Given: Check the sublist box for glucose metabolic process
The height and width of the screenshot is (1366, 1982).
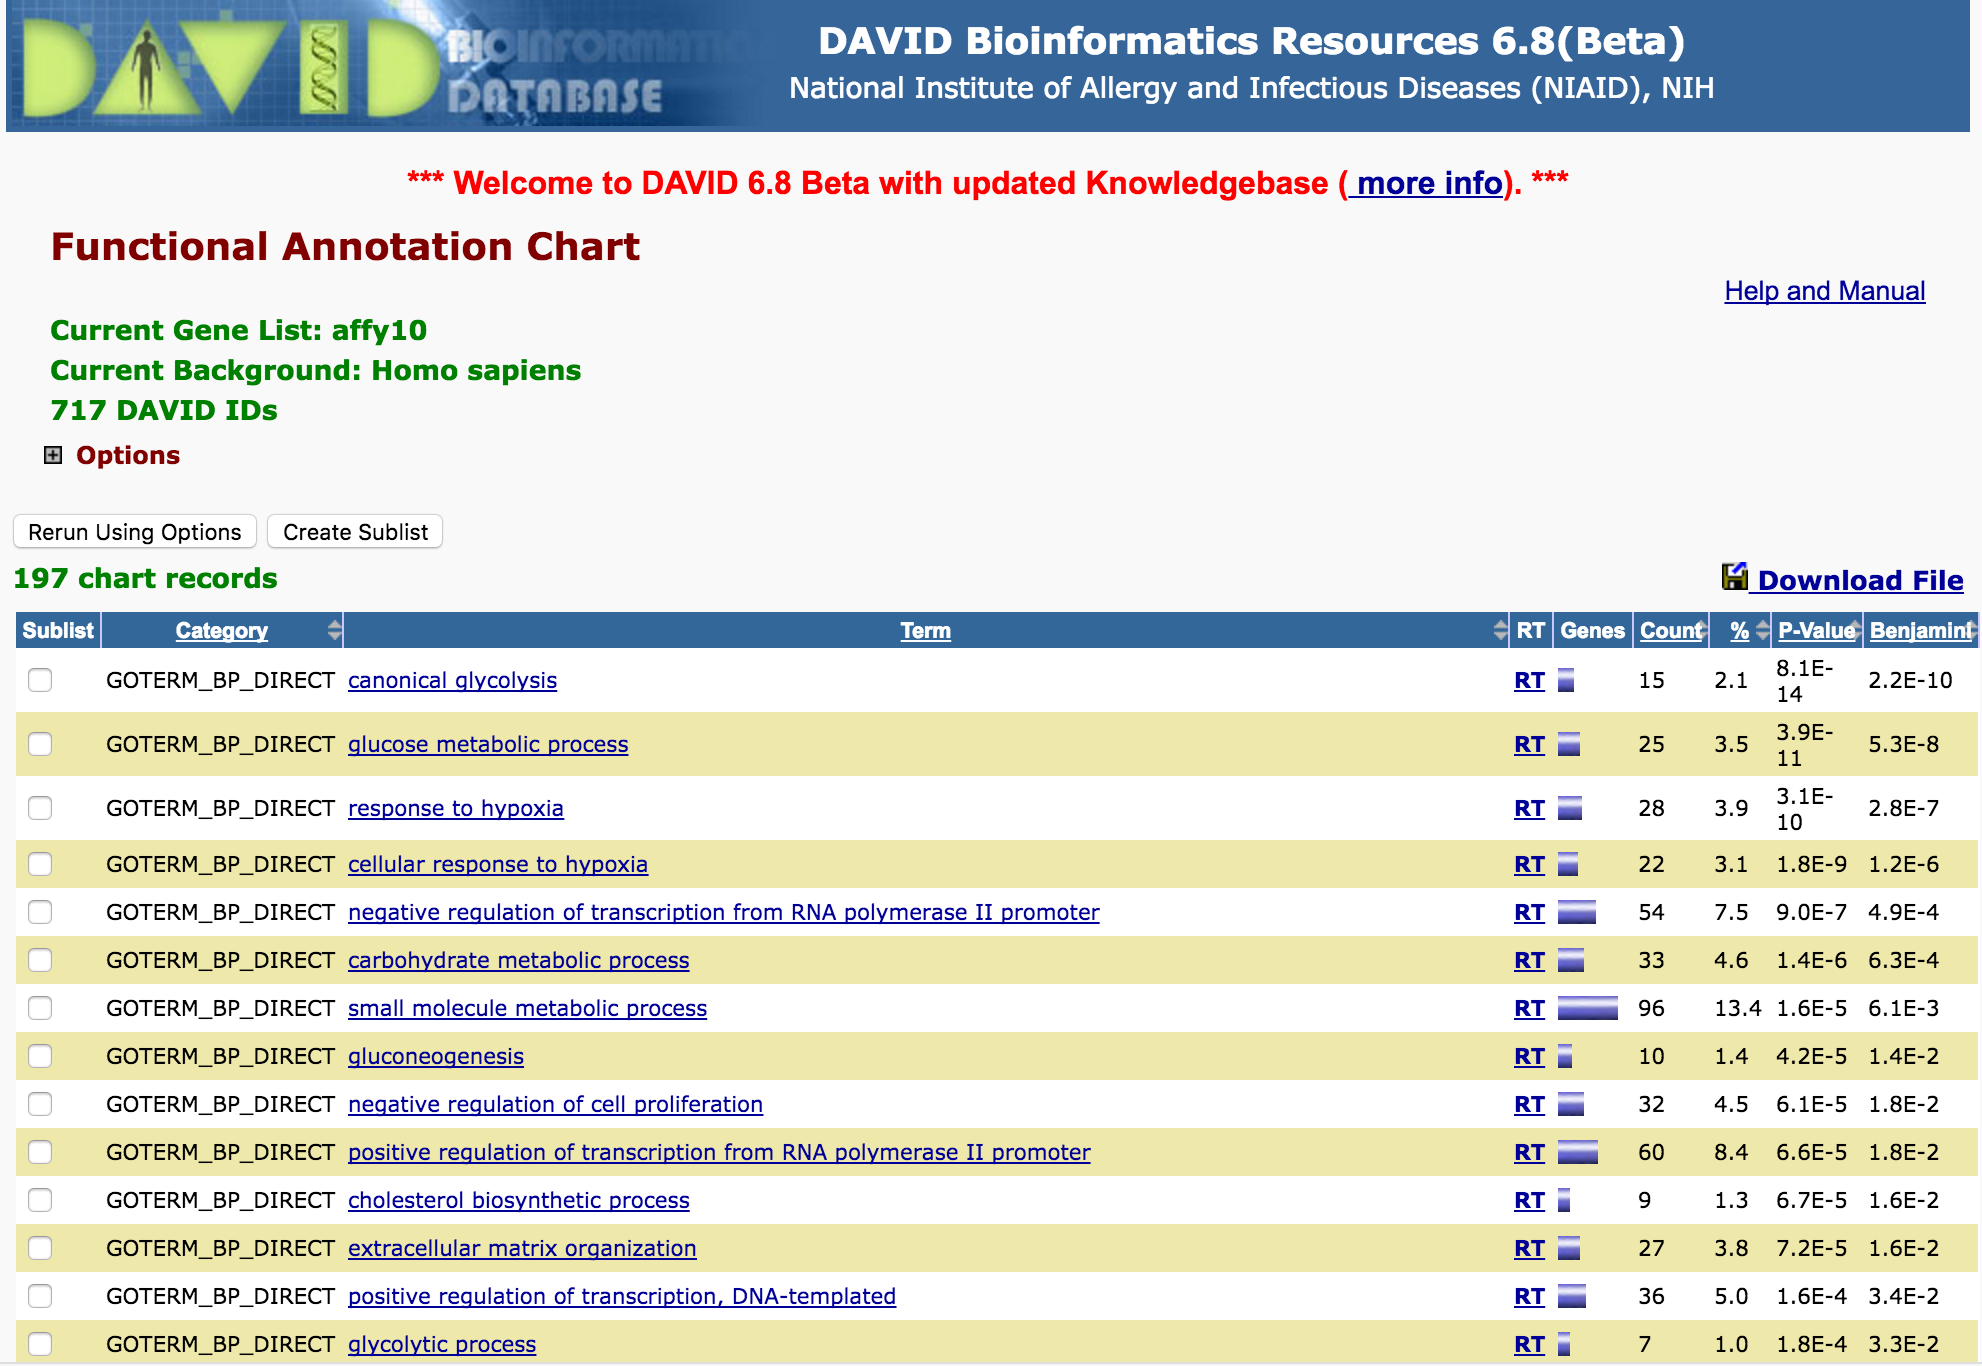Looking at the screenshot, I should [40, 744].
